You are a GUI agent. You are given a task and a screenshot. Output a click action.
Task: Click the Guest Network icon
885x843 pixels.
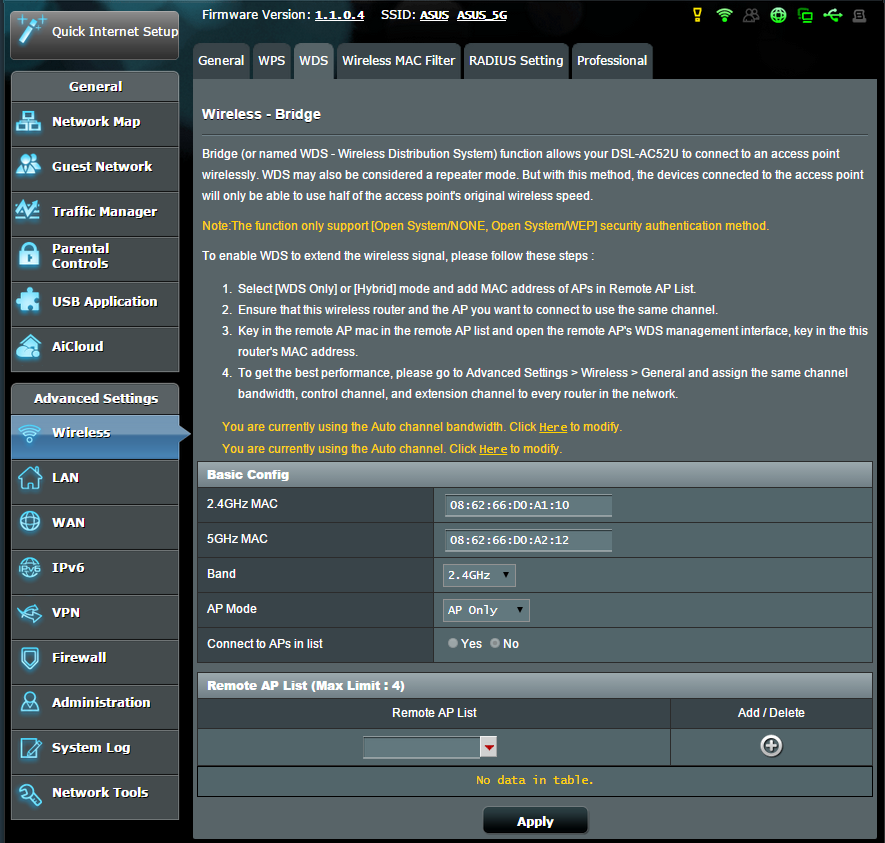[28, 165]
